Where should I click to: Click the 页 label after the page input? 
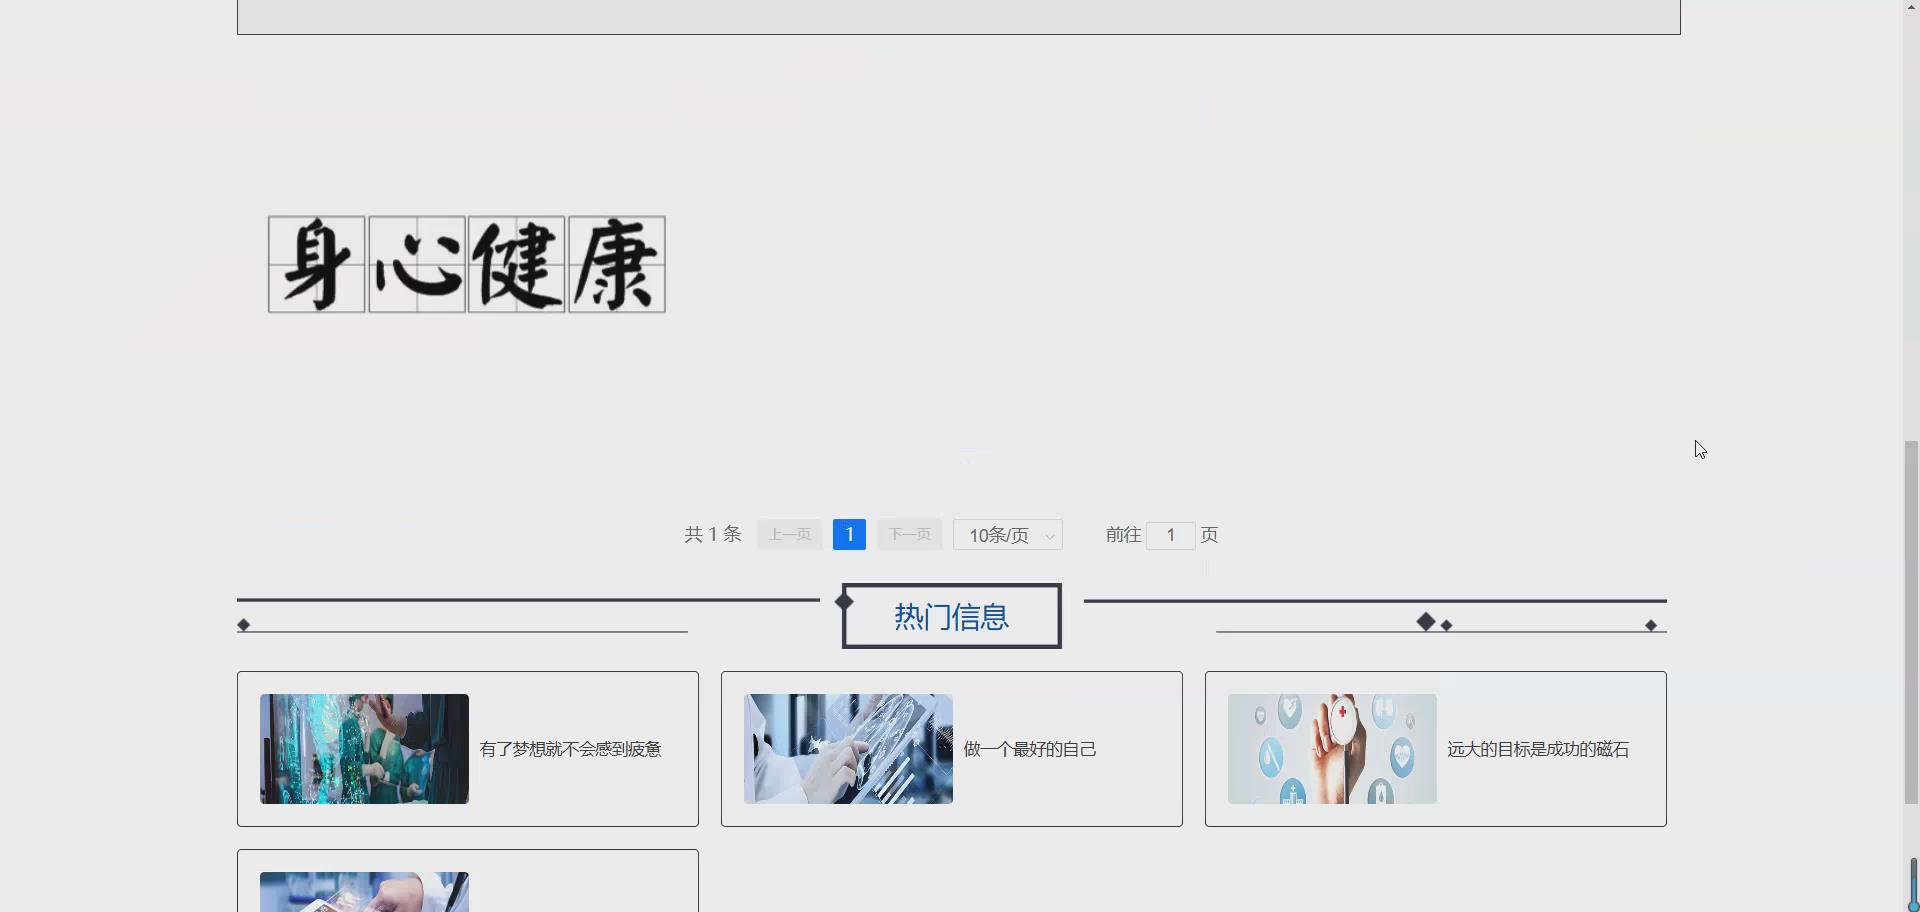point(1208,535)
